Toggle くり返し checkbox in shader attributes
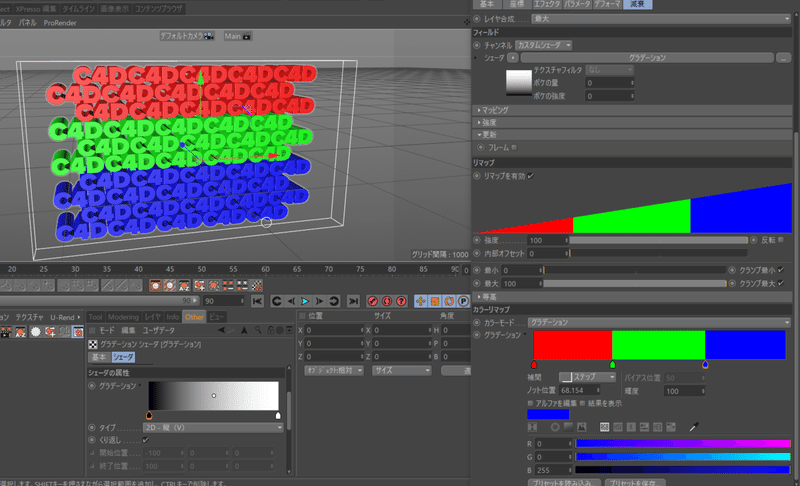 pos(145,440)
